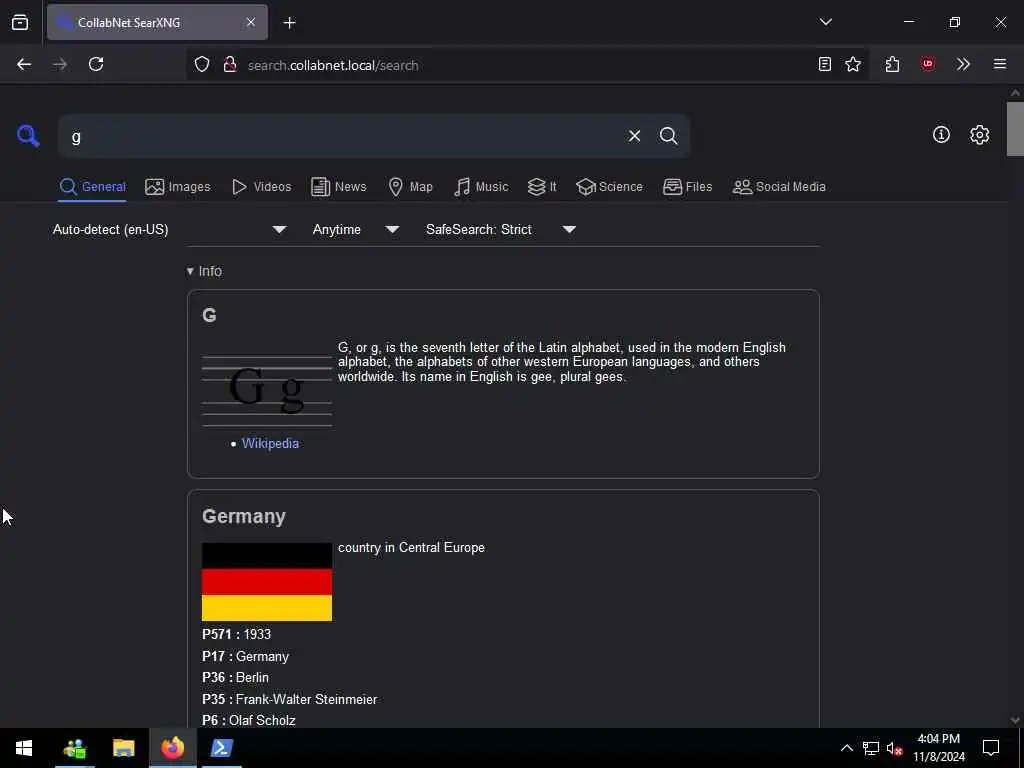Click the 'P36 : Berlin' entry
This screenshot has height=768, width=1024.
[x=235, y=677]
